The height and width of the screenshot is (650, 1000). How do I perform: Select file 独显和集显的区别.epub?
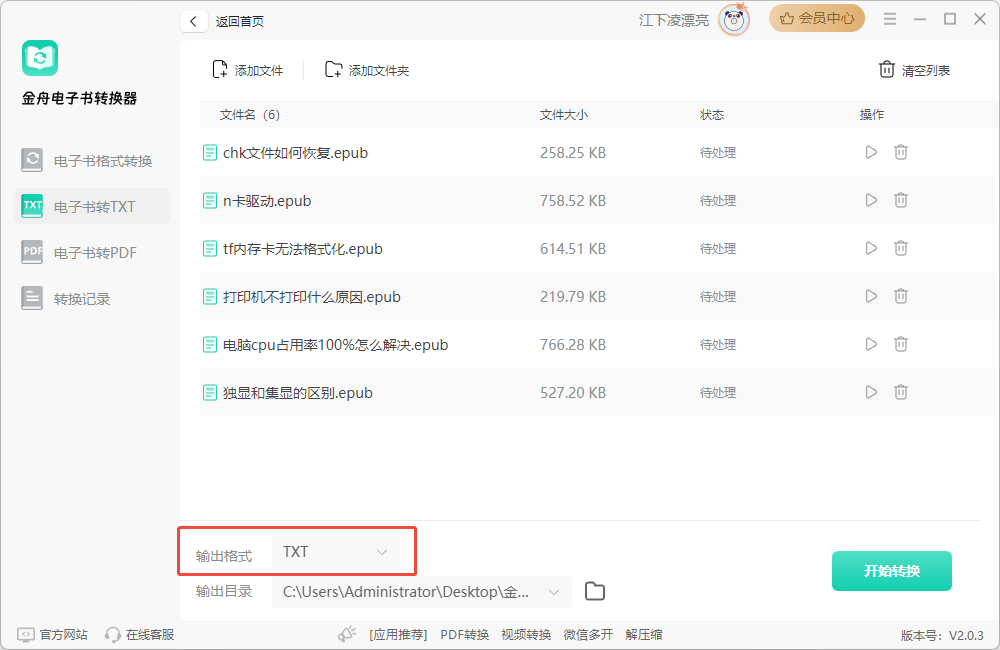298,393
